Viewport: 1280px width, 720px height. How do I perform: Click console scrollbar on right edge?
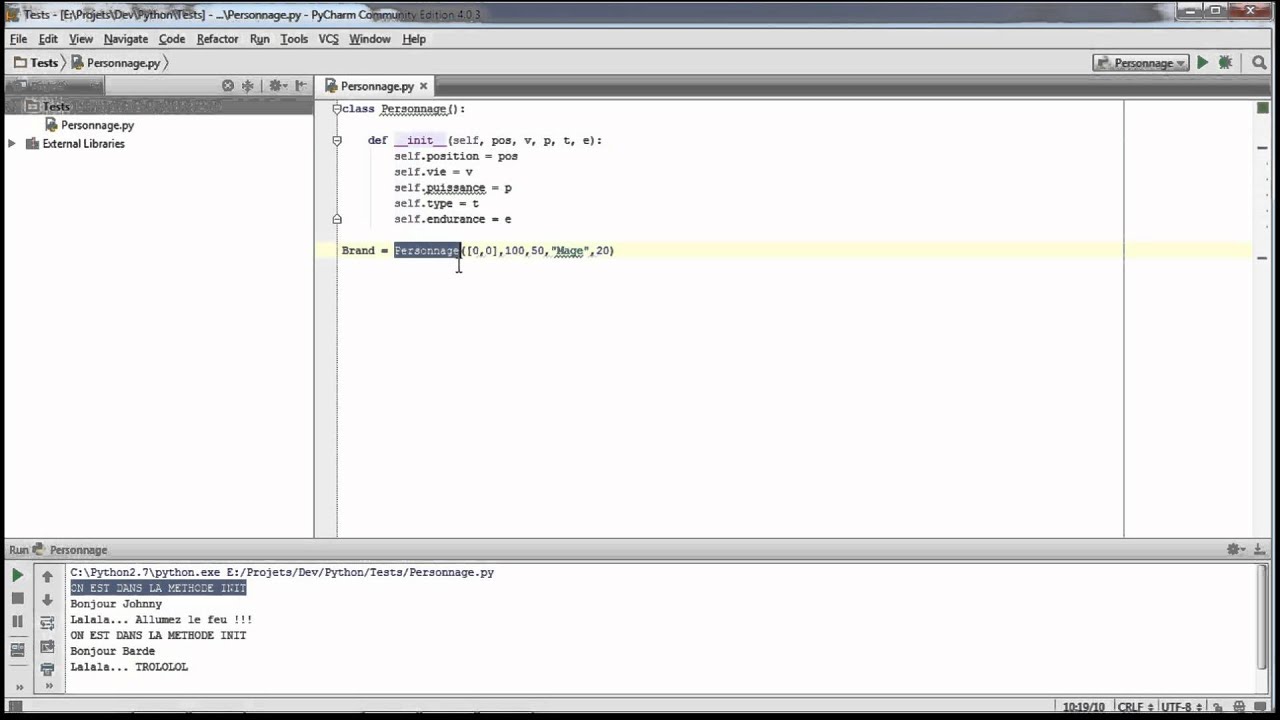coord(1264,619)
